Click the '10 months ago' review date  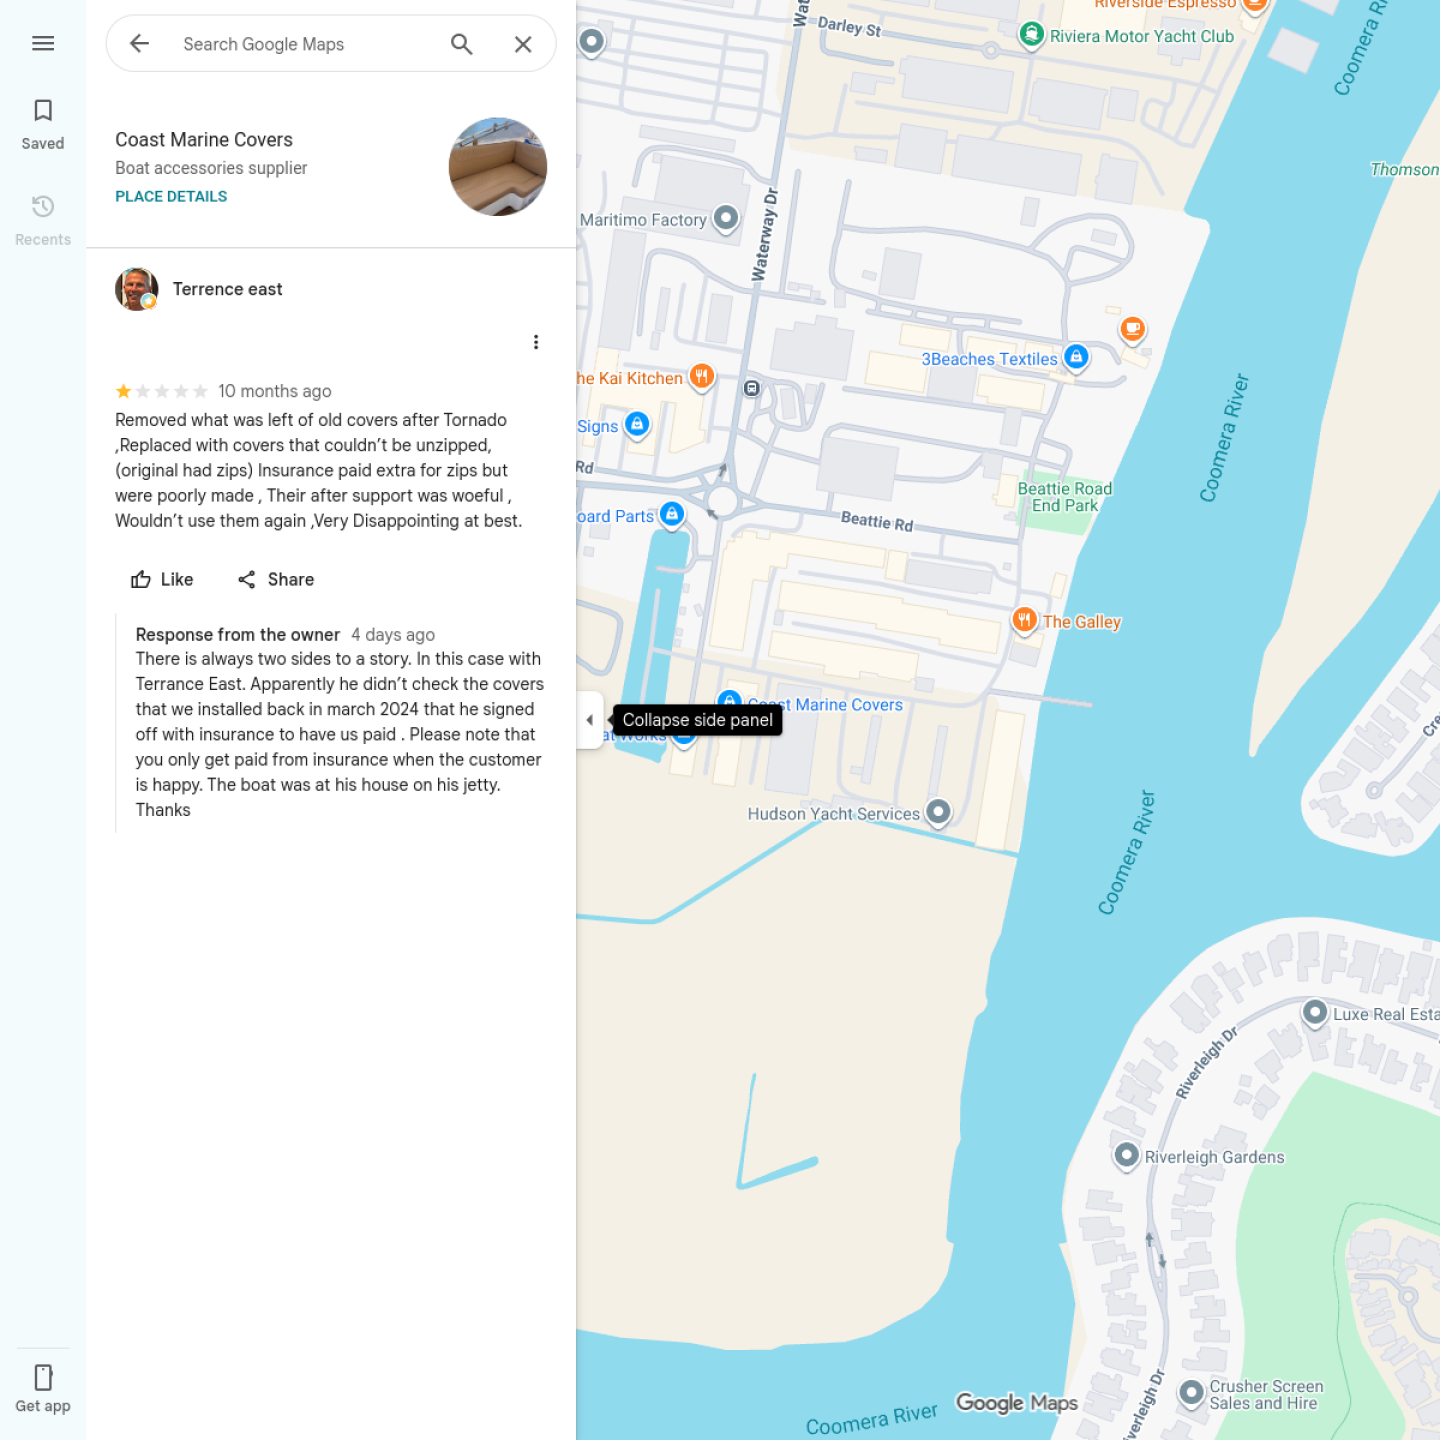click(x=275, y=391)
